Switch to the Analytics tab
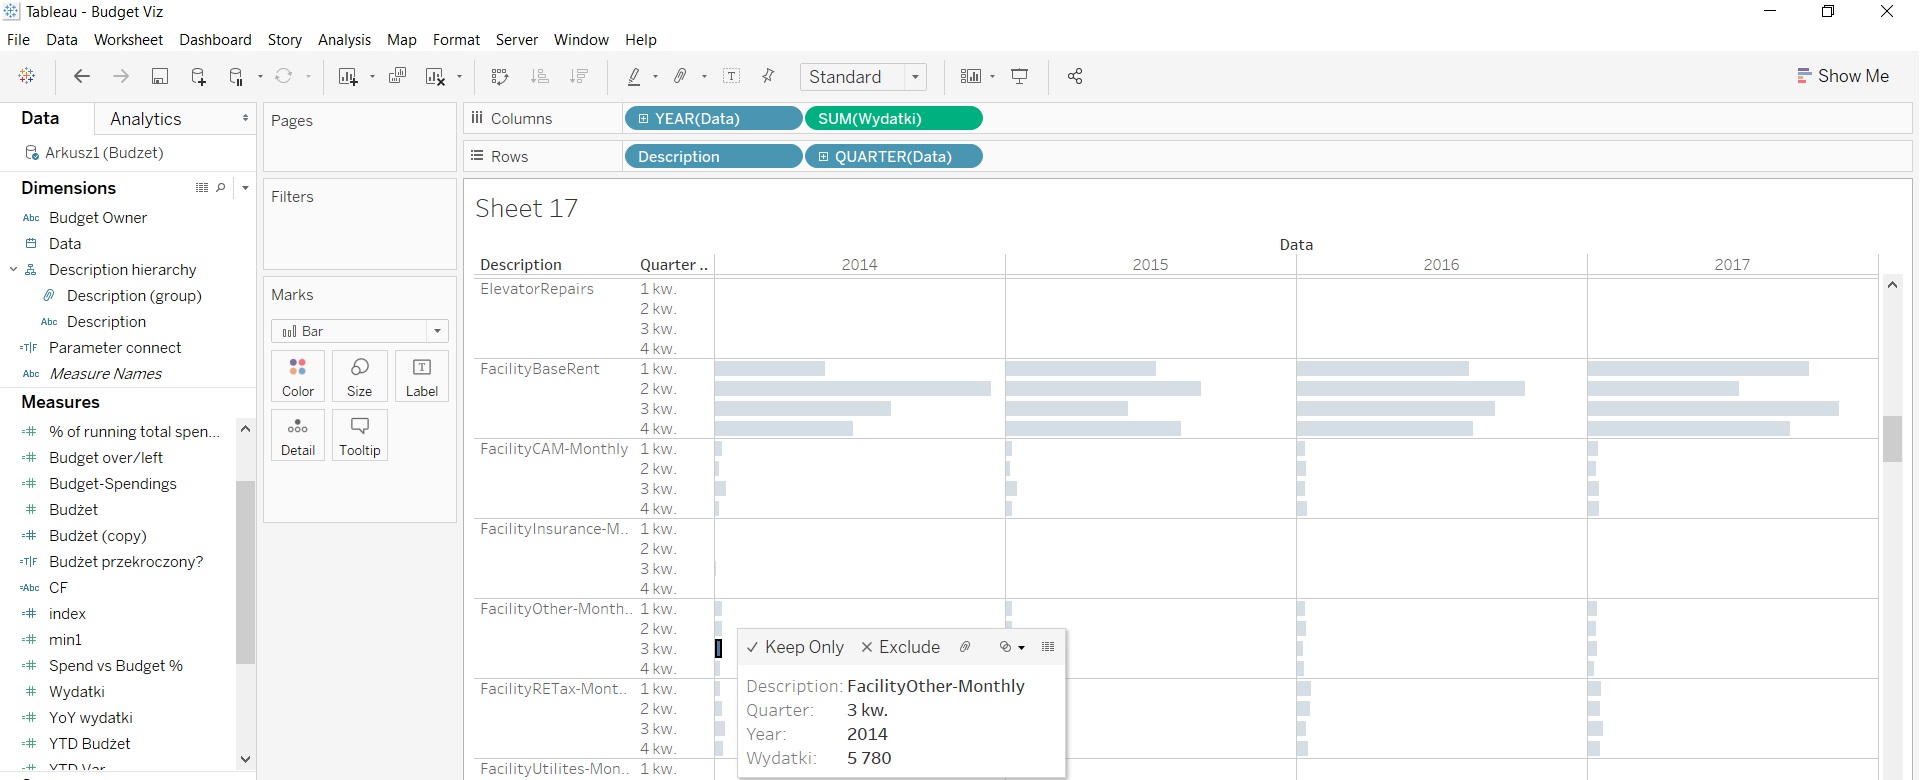The height and width of the screenshot is (780, 1920). coord(146,119)
